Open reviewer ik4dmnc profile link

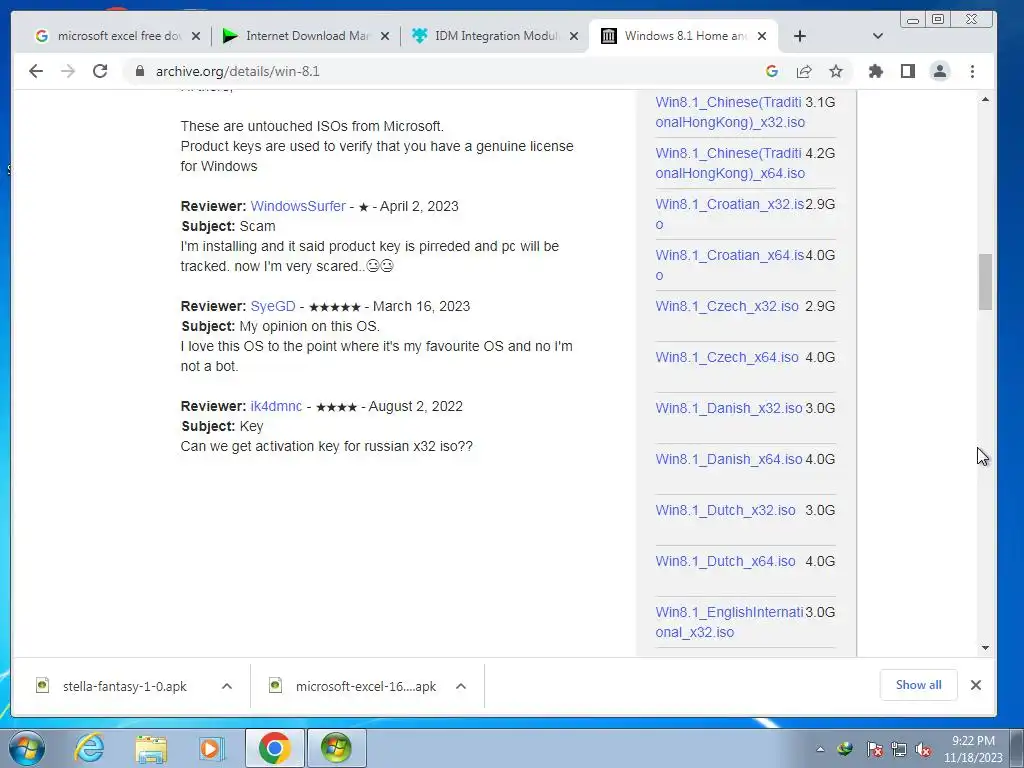pos(276,406)
